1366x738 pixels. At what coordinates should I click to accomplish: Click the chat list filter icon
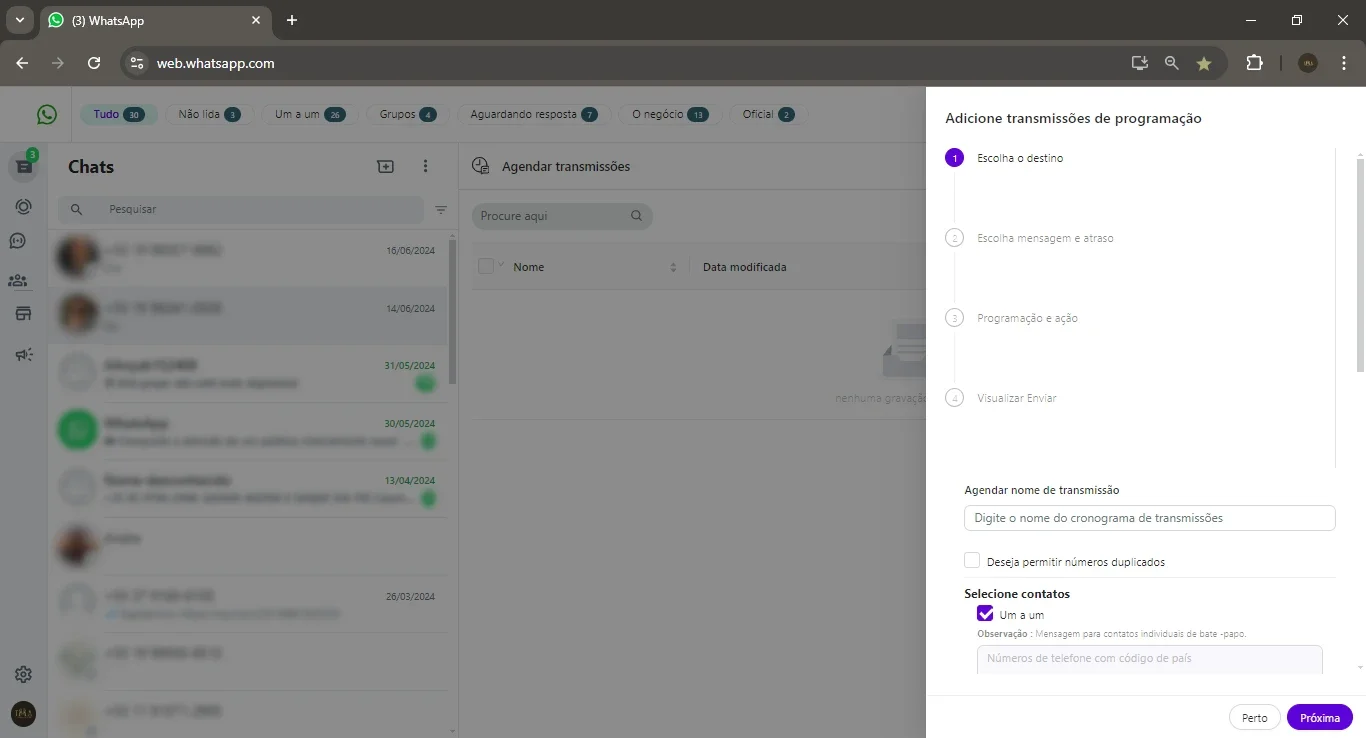click(441, 210)
